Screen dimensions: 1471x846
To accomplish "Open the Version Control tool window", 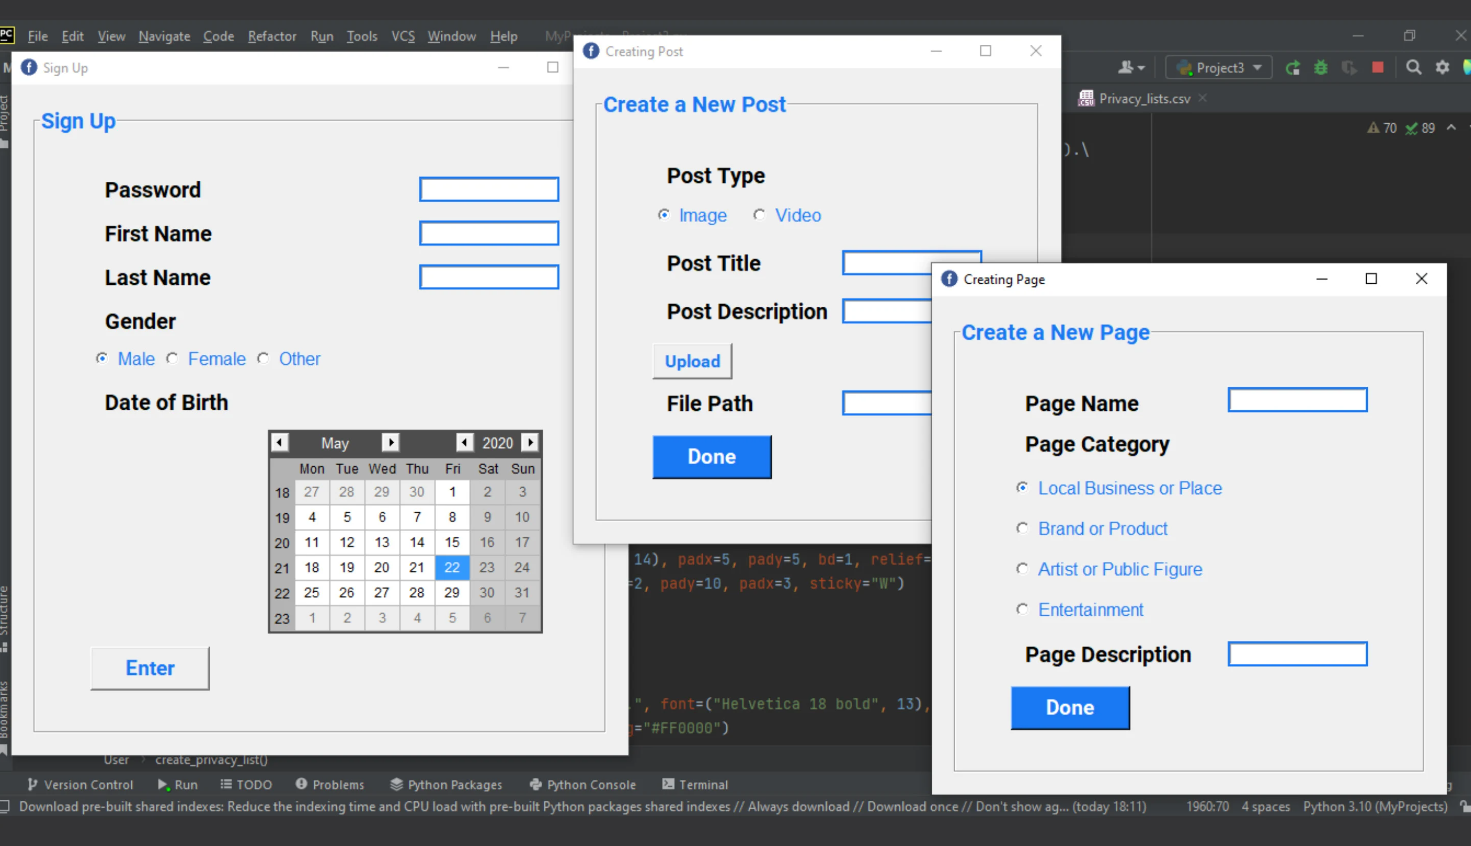I will pyautogui.click(x=80, y=785).
